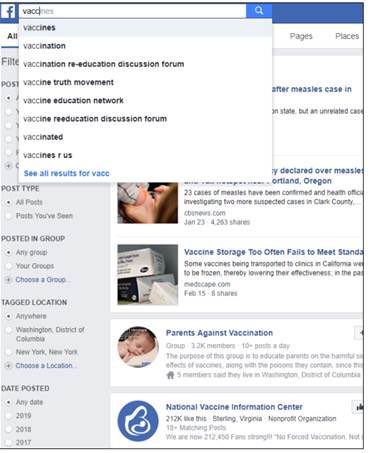Switch to the Pages tab
This screenshot has height=453, width=371.
(x=301, y=36)
